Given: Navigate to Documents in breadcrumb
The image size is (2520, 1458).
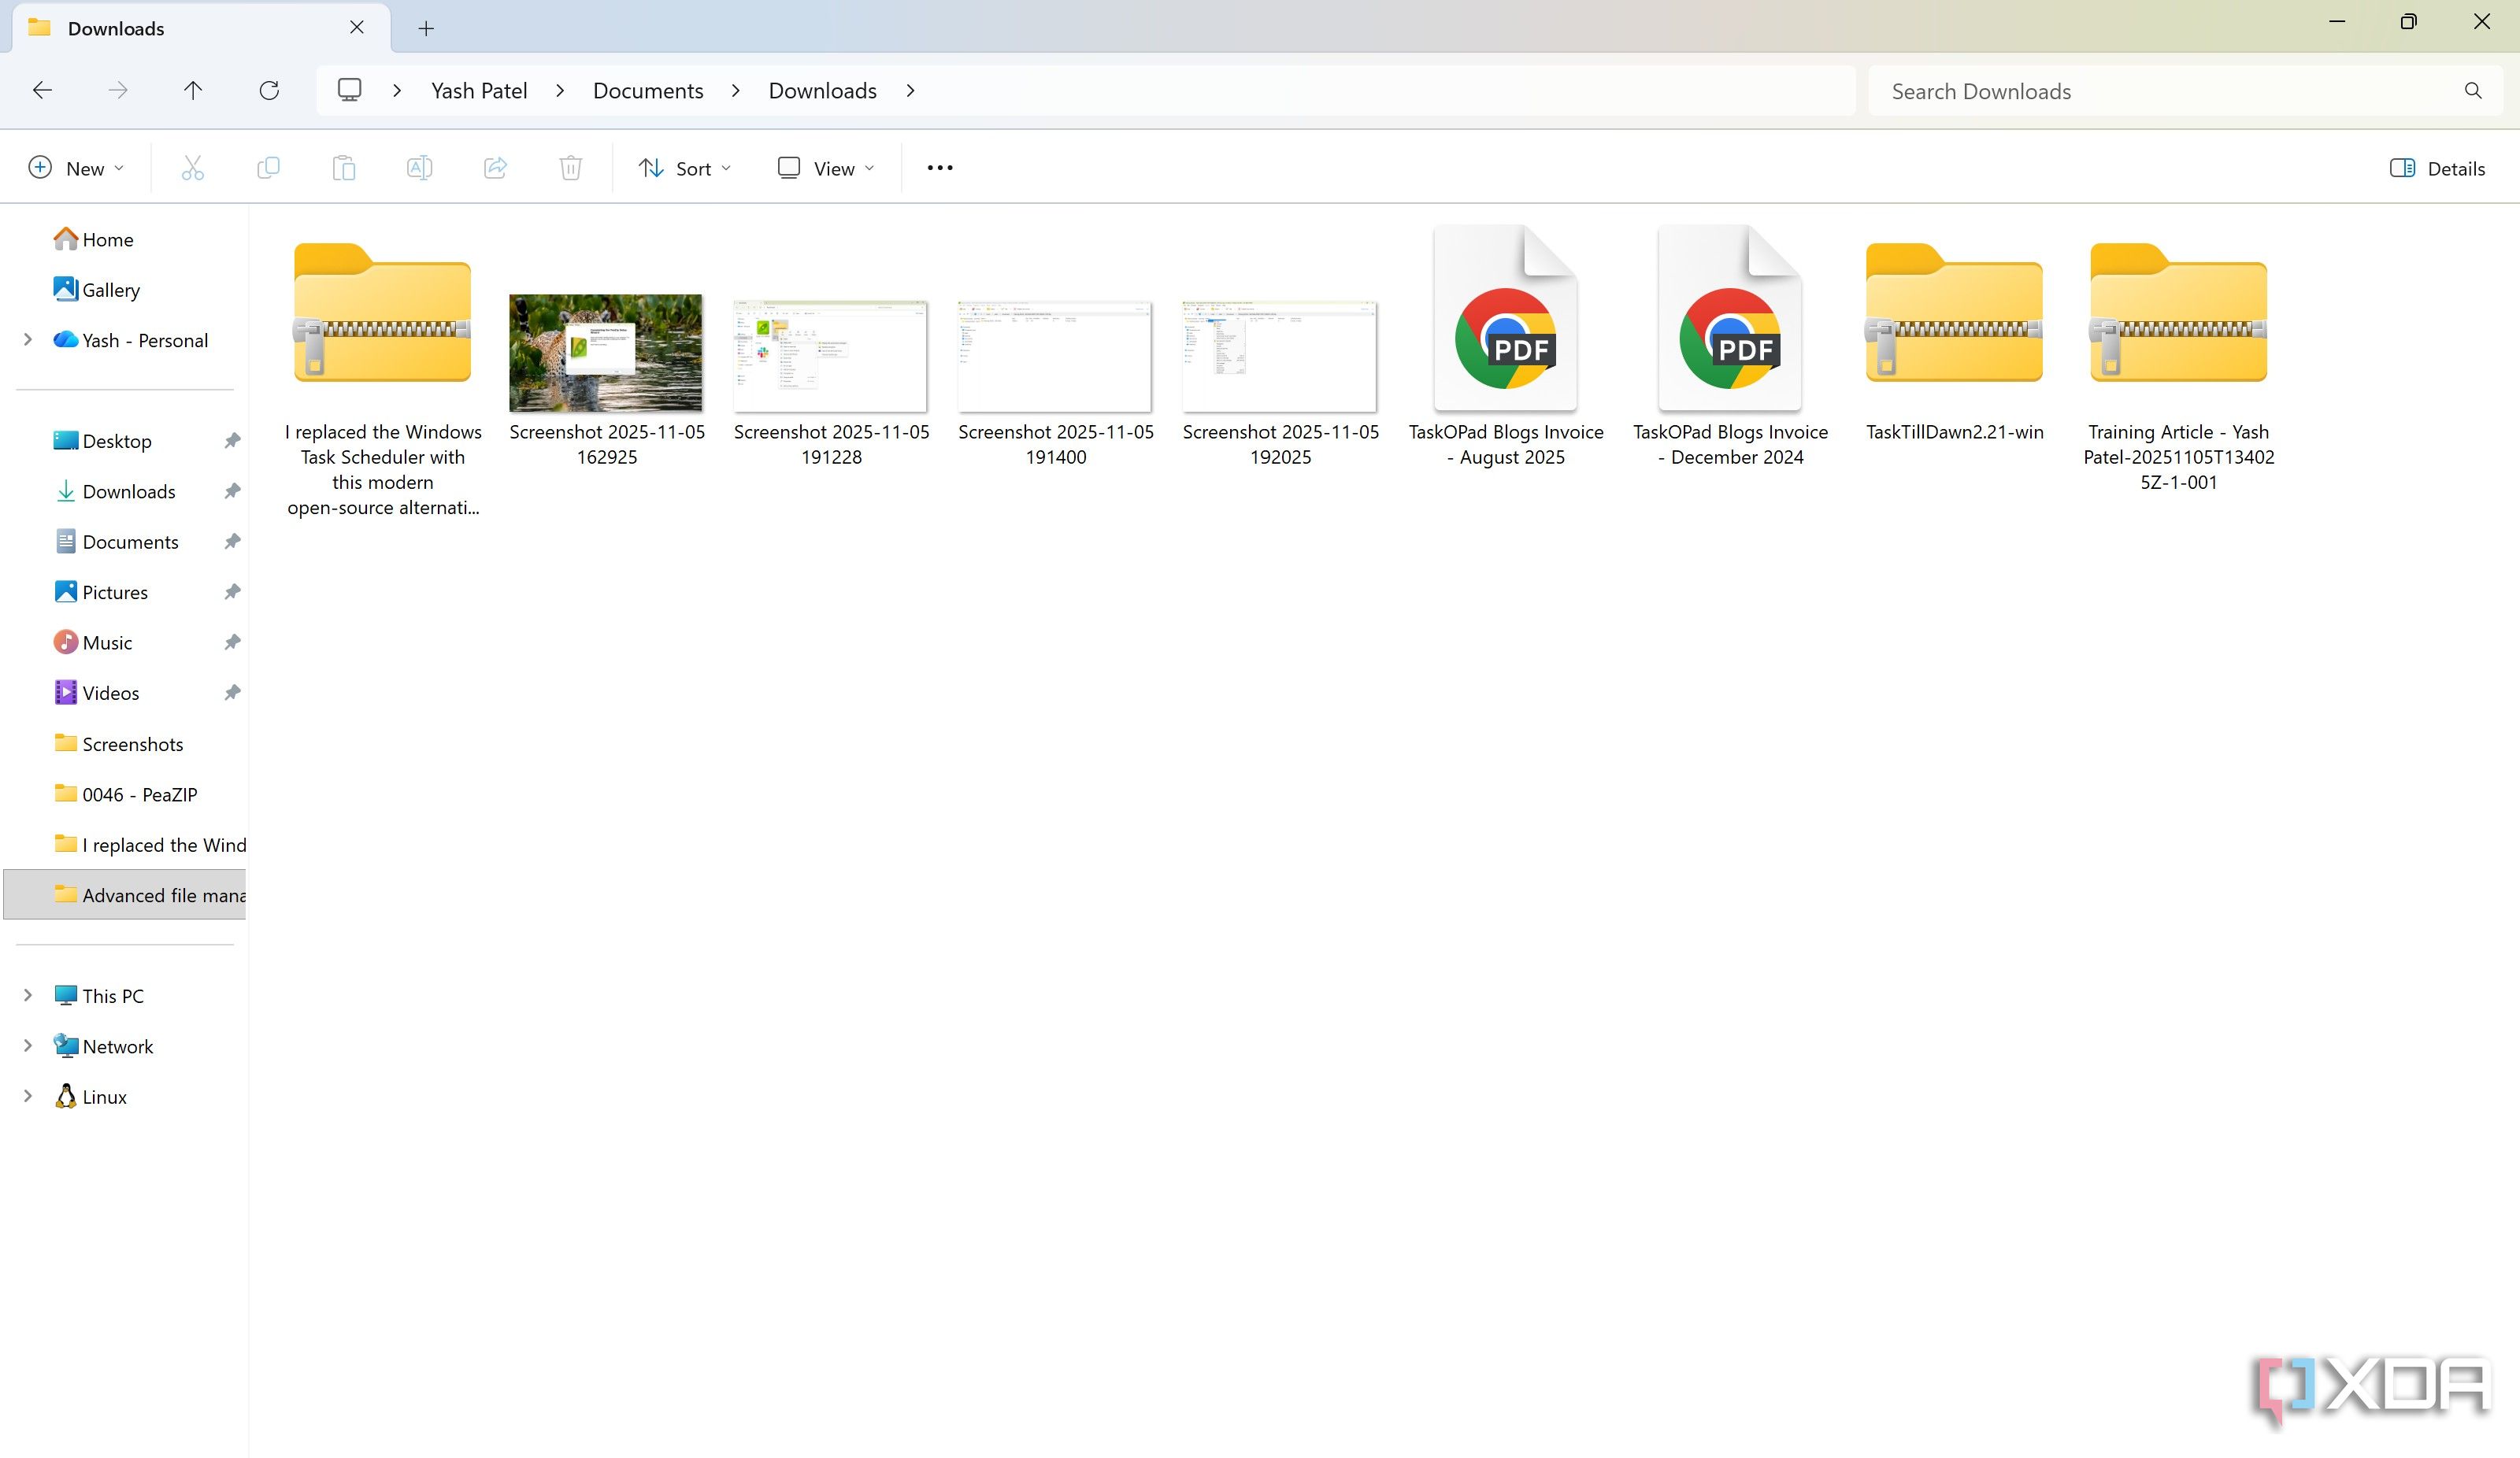Looking at the screenshot, I should (648, 91).
